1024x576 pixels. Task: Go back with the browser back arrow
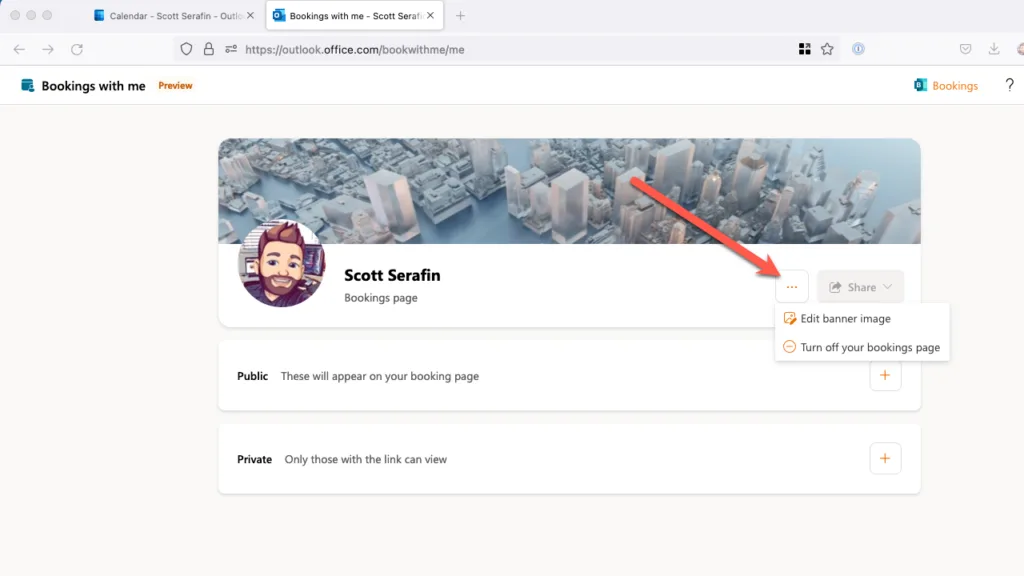[x=20, y=49]
